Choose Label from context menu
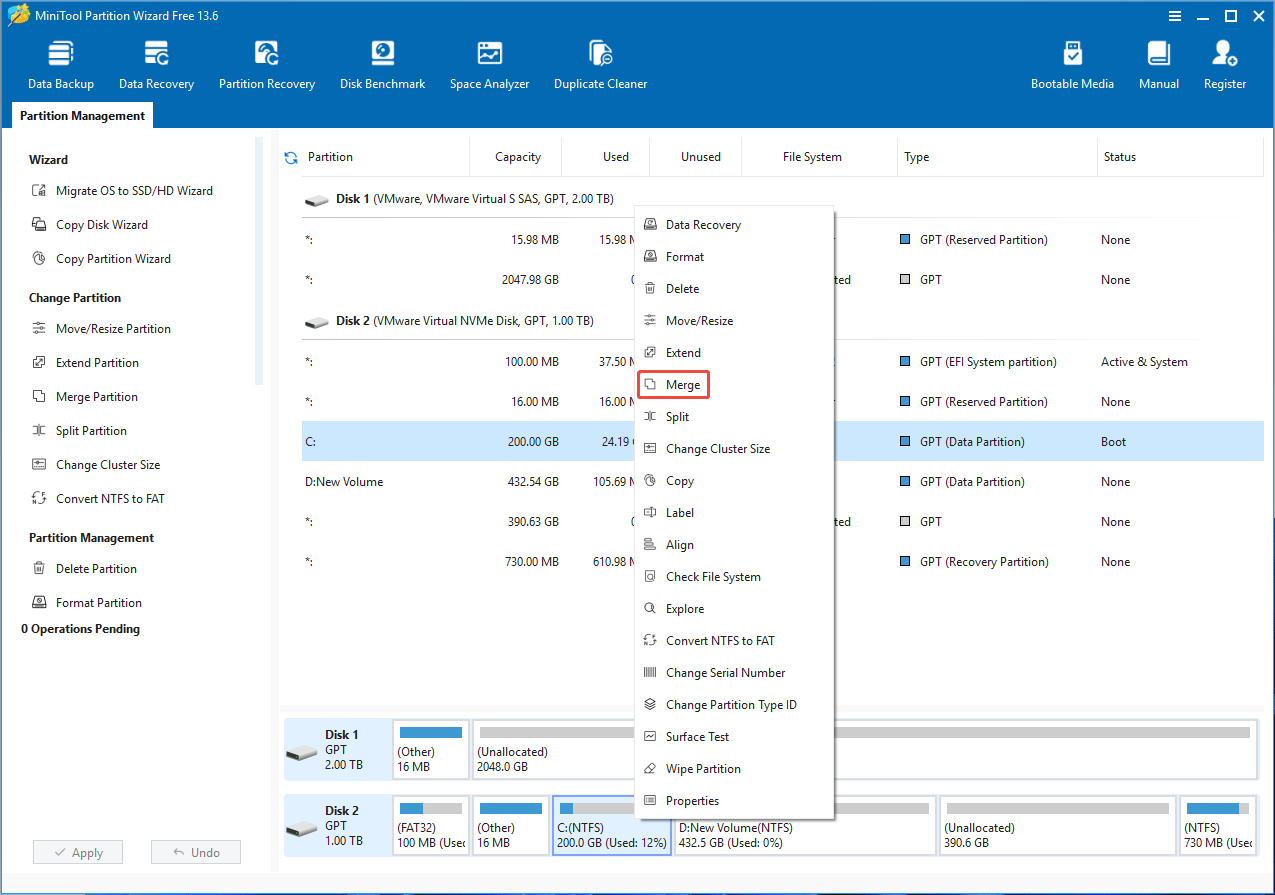This screenshot has width=1275, height=895. tap(734, 513)
